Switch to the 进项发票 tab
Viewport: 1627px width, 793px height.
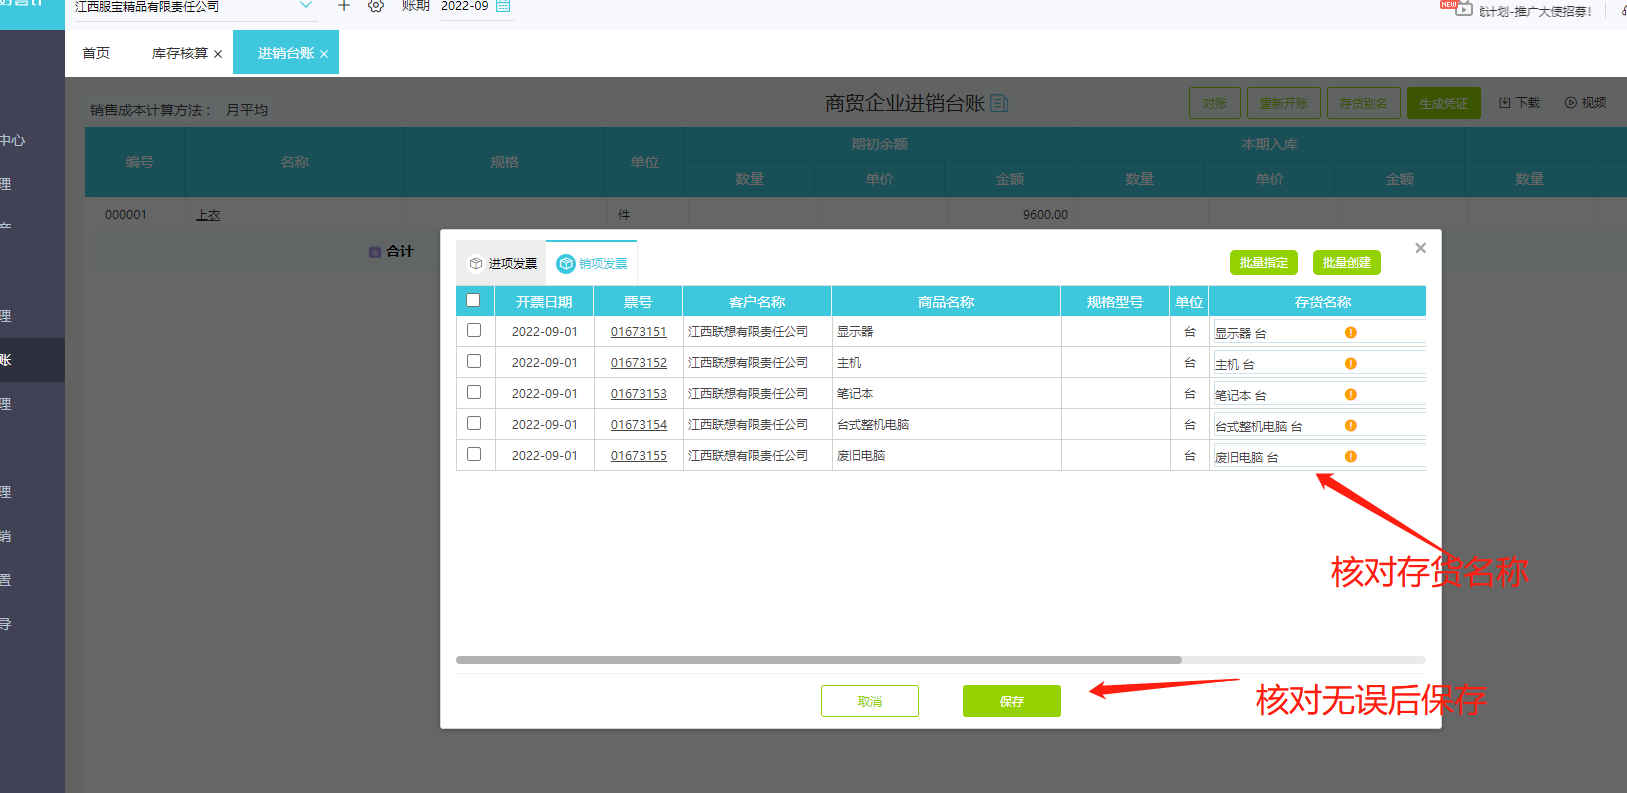502,263
